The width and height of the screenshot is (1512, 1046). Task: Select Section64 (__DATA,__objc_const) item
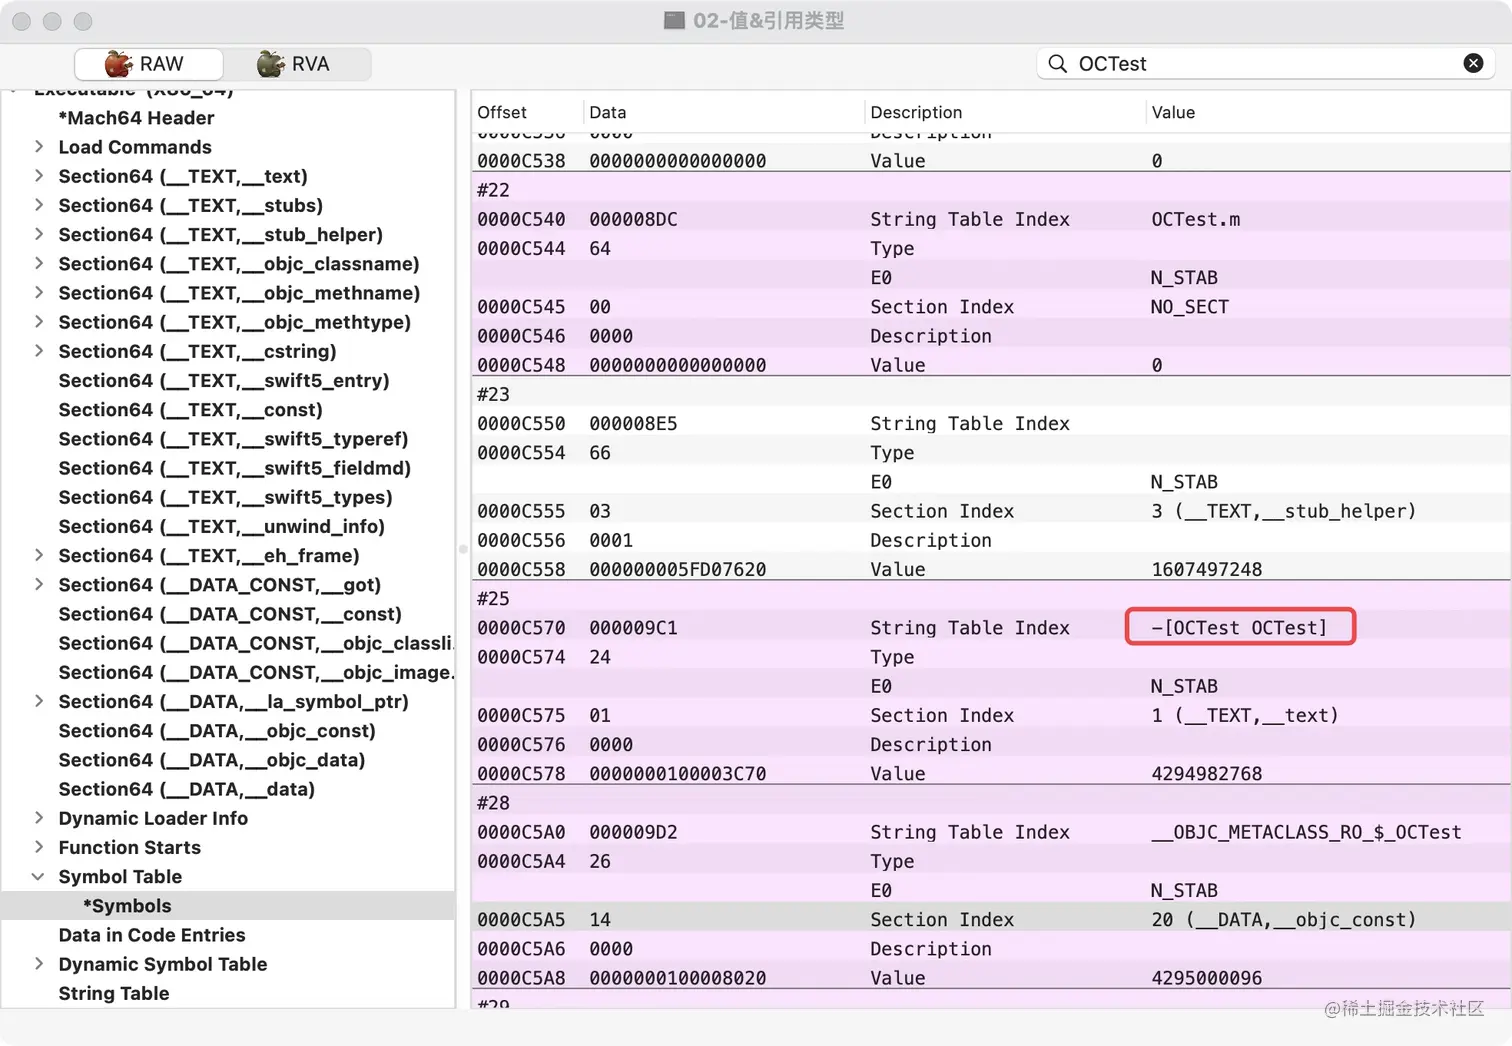click(x=217, y=731)
